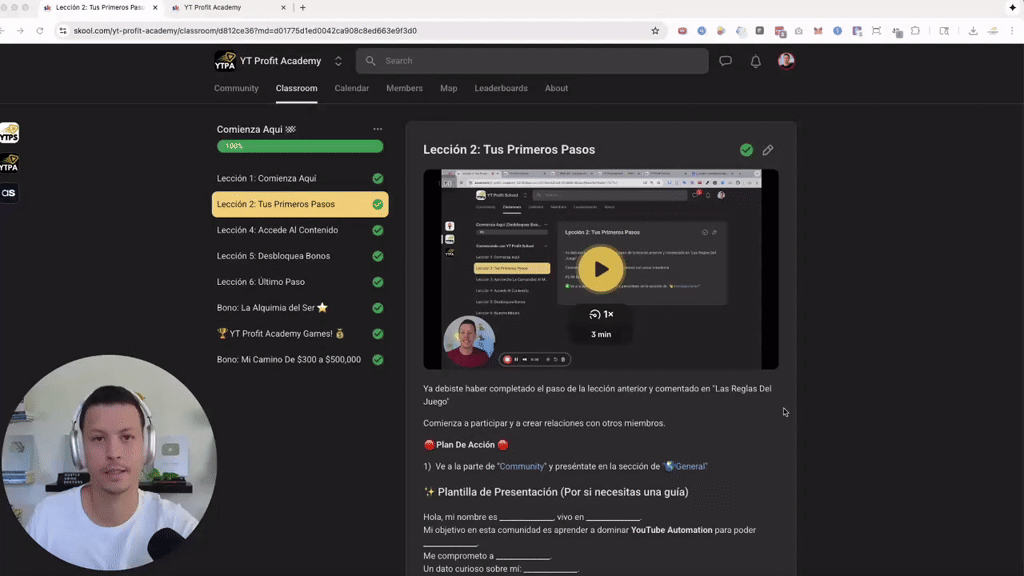
Task: Open browser three-dot menu
Action: [1012, 31]
